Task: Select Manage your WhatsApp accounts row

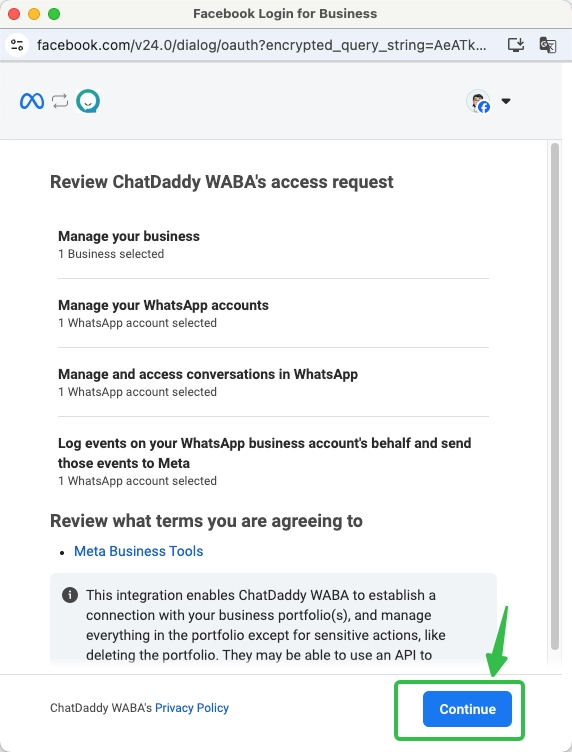Action: (273, 313)
